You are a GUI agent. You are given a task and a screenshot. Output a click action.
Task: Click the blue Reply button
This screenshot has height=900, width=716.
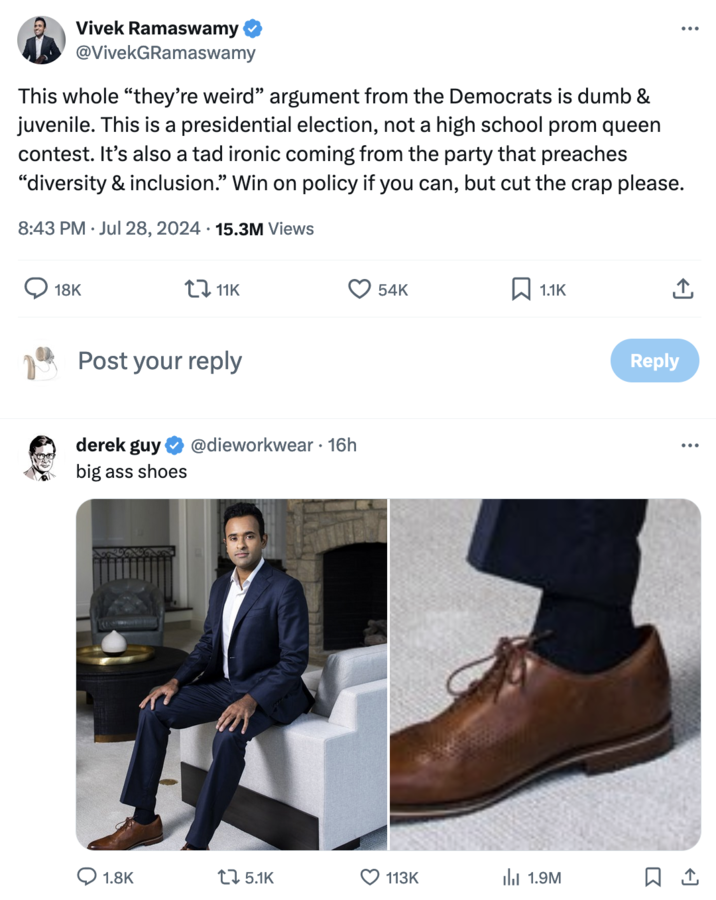pyautogui.click(x=654, y=361)
